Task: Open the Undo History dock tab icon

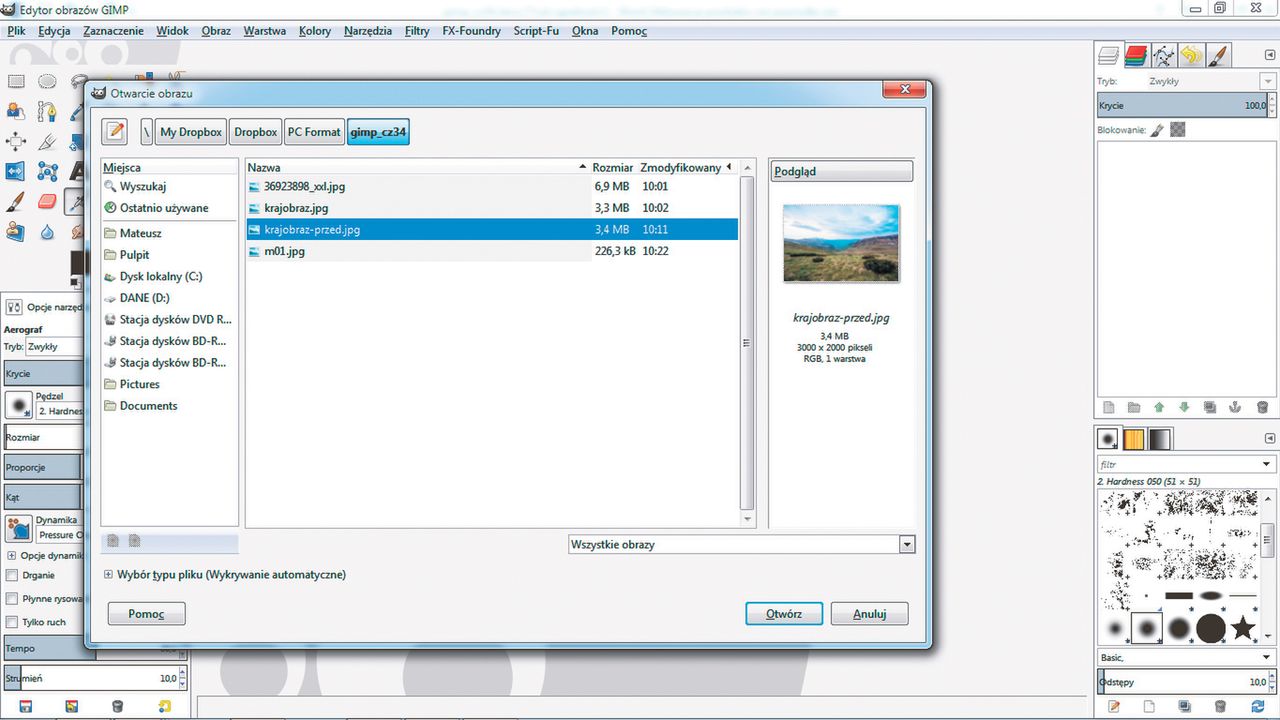Action: 1190,55
